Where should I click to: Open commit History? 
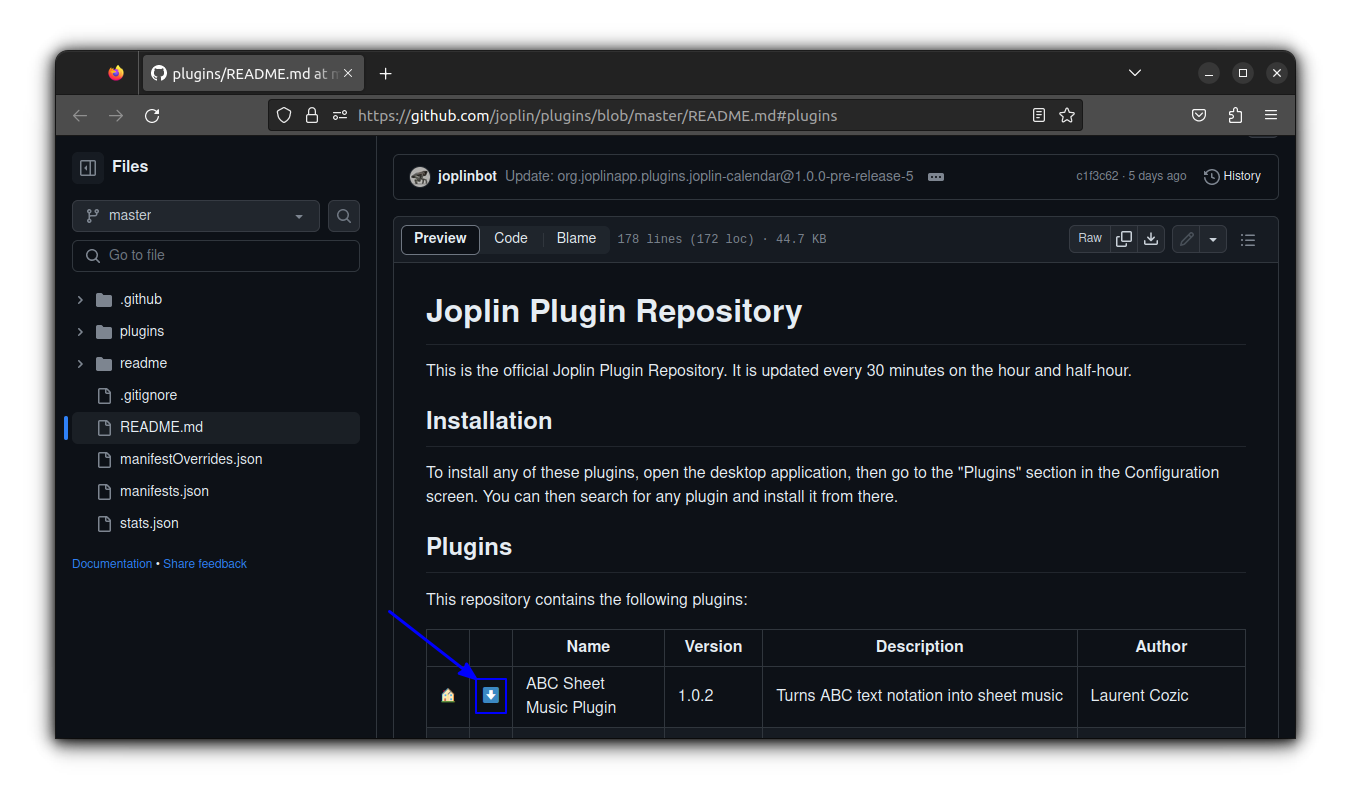click(x=1232, y=176)
